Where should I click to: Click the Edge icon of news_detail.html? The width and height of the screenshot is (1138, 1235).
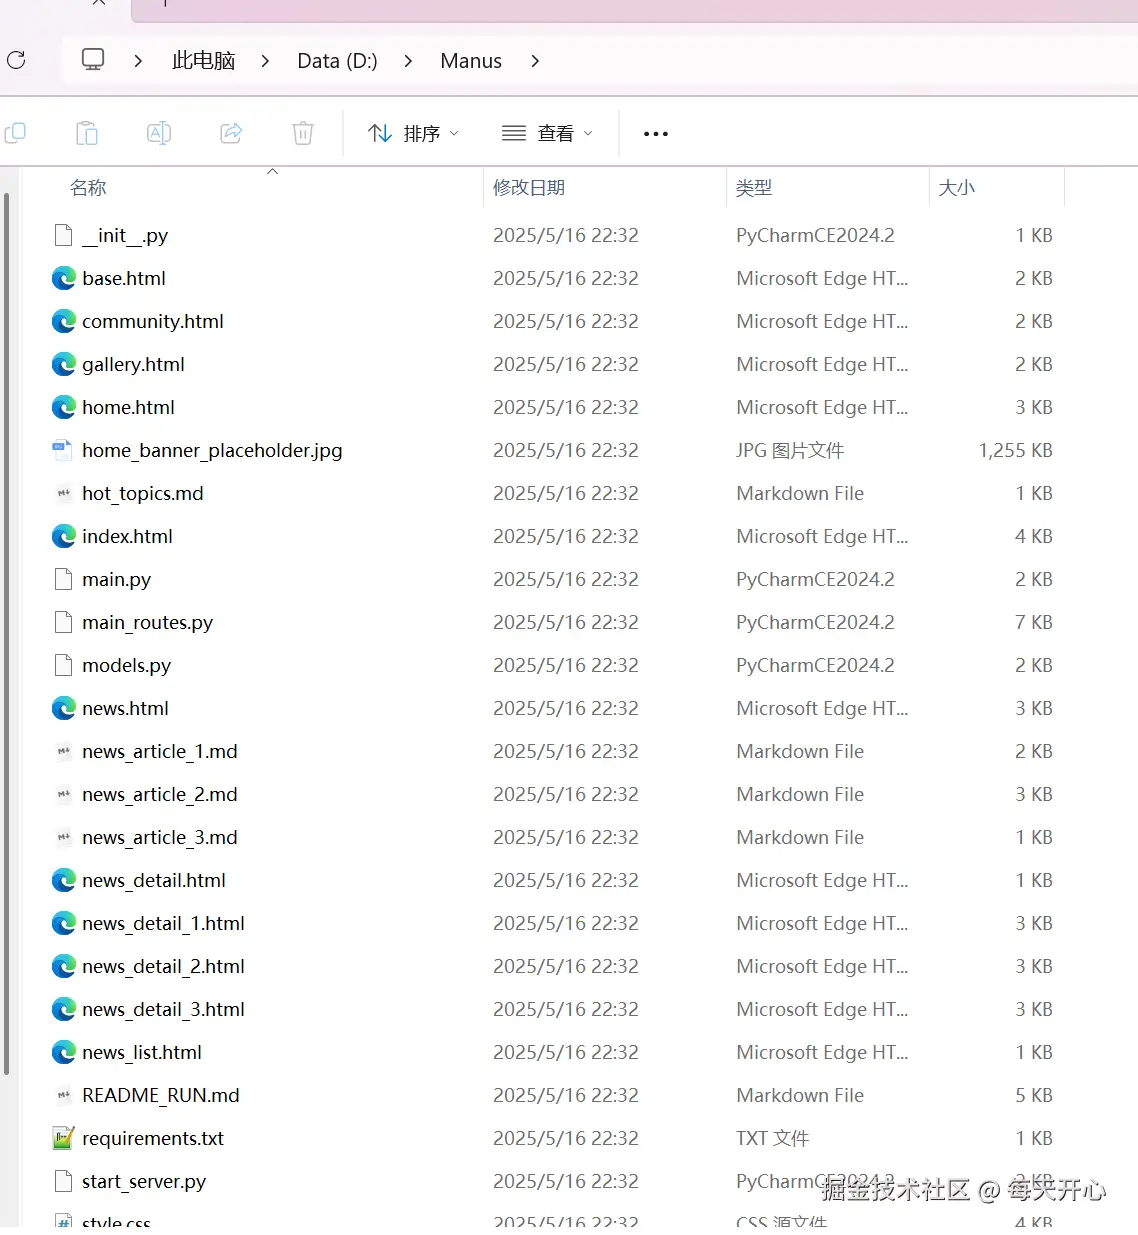coord(63,880)
